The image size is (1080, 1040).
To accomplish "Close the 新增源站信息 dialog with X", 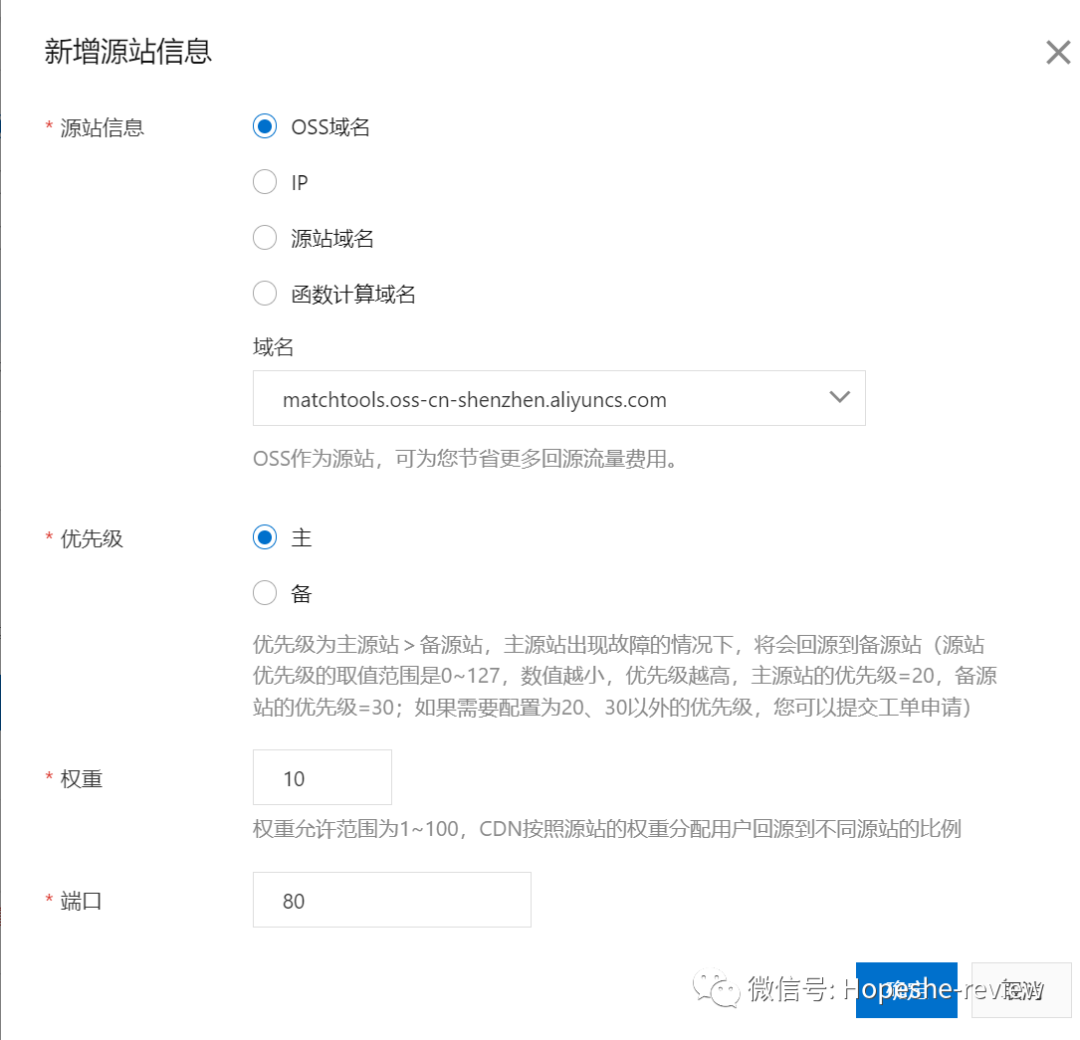I will pyautogui.click(x=1058, y=52).
